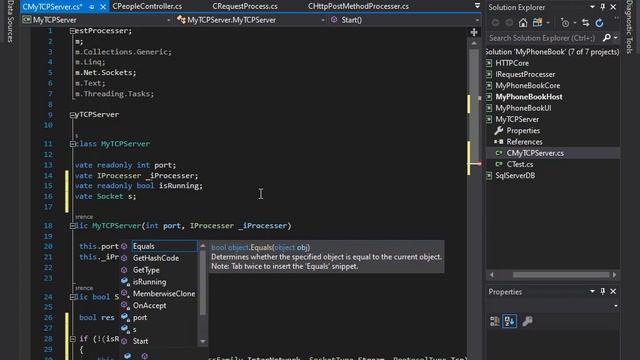Open the MyTCPServer.MyTCPServer type dropdown
The height and width of the screenshot is (360, 640).
323,20
